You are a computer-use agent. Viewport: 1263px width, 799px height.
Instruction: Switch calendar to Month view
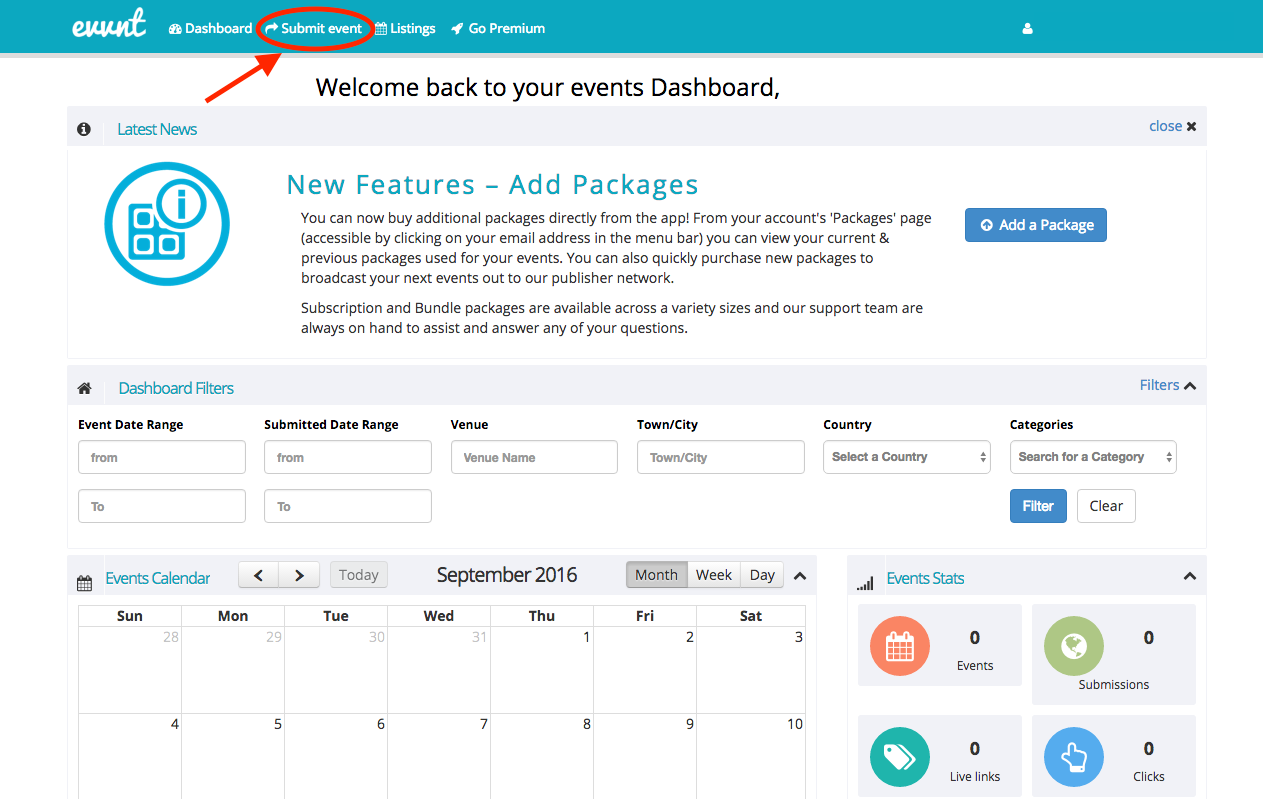(x=657, y=575)
